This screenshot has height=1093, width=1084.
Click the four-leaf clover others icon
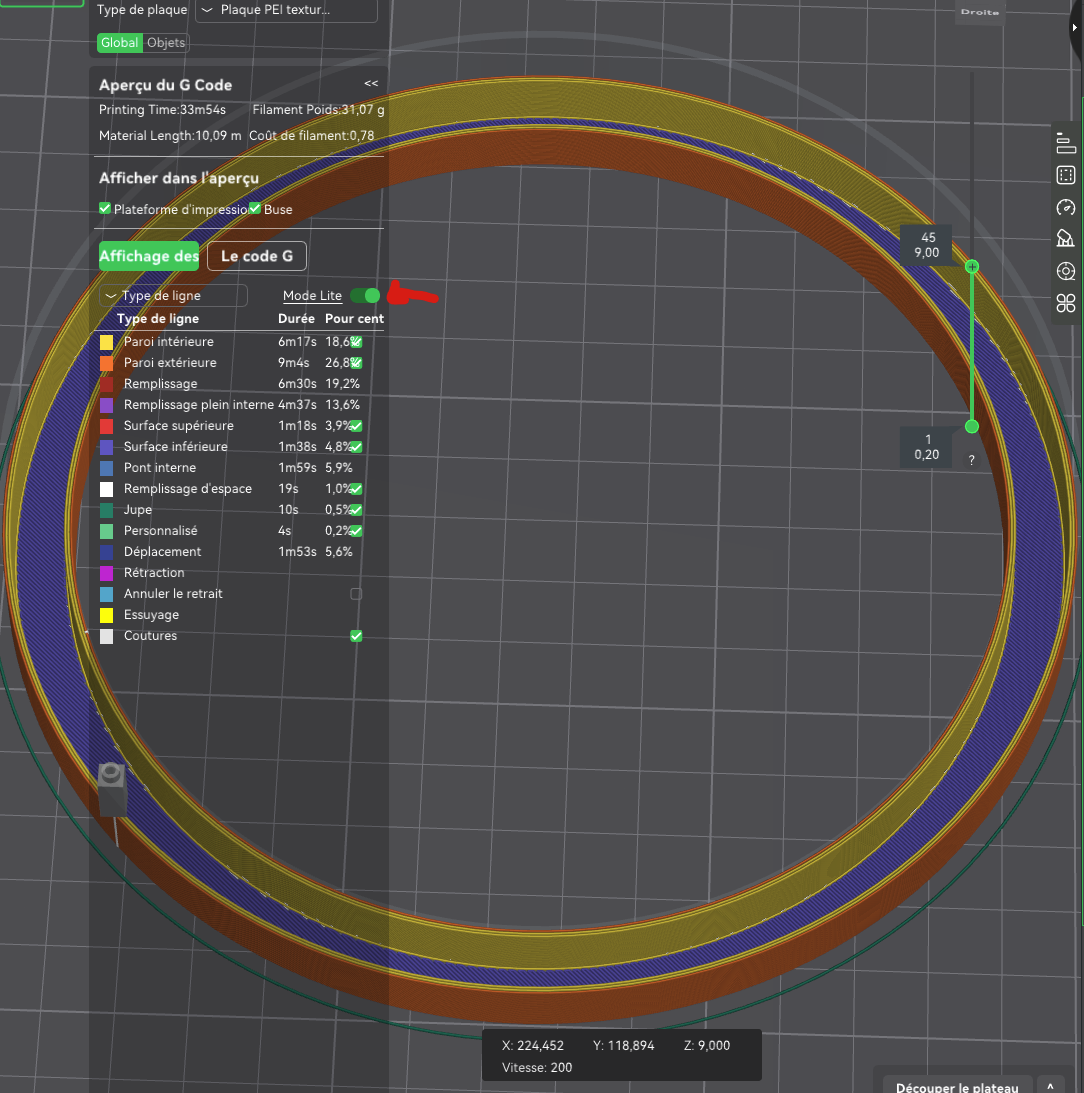(1065, 303)
